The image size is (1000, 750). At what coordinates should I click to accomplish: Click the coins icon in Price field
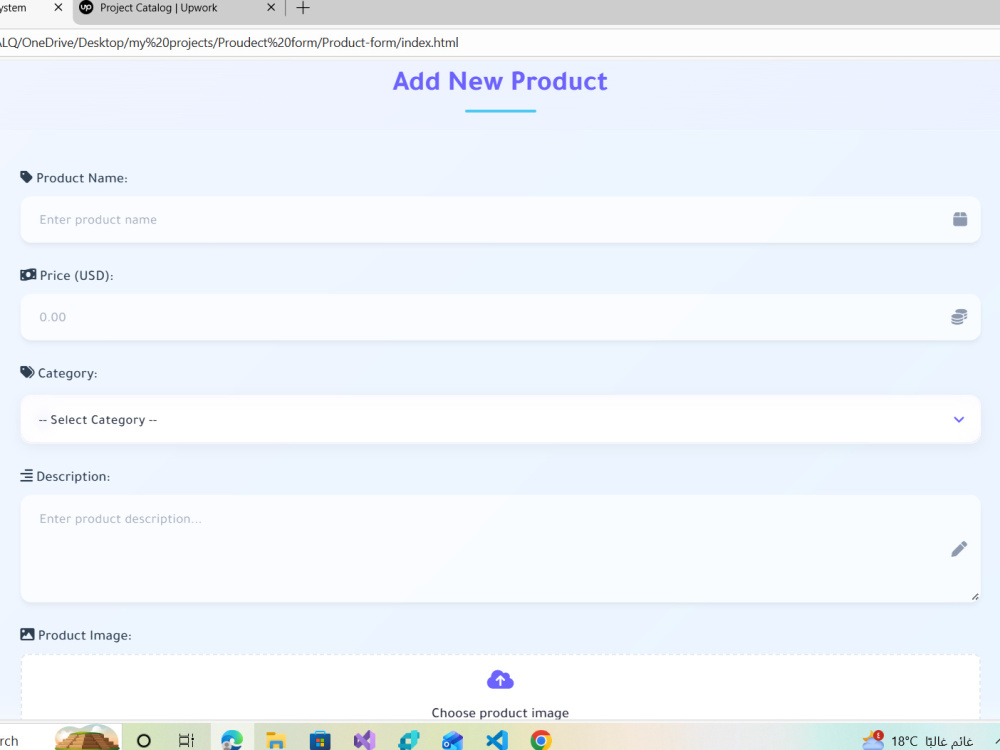click(959, 317)
